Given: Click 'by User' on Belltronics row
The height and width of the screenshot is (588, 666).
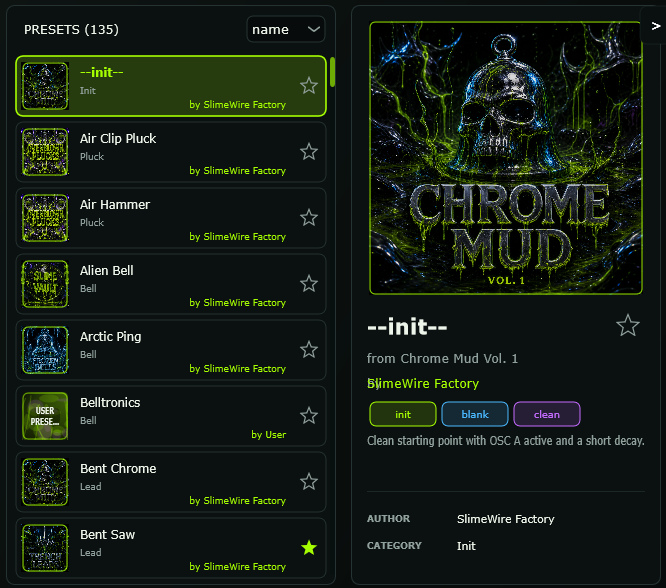Looking at the screenshot, I should click(268, 435).
